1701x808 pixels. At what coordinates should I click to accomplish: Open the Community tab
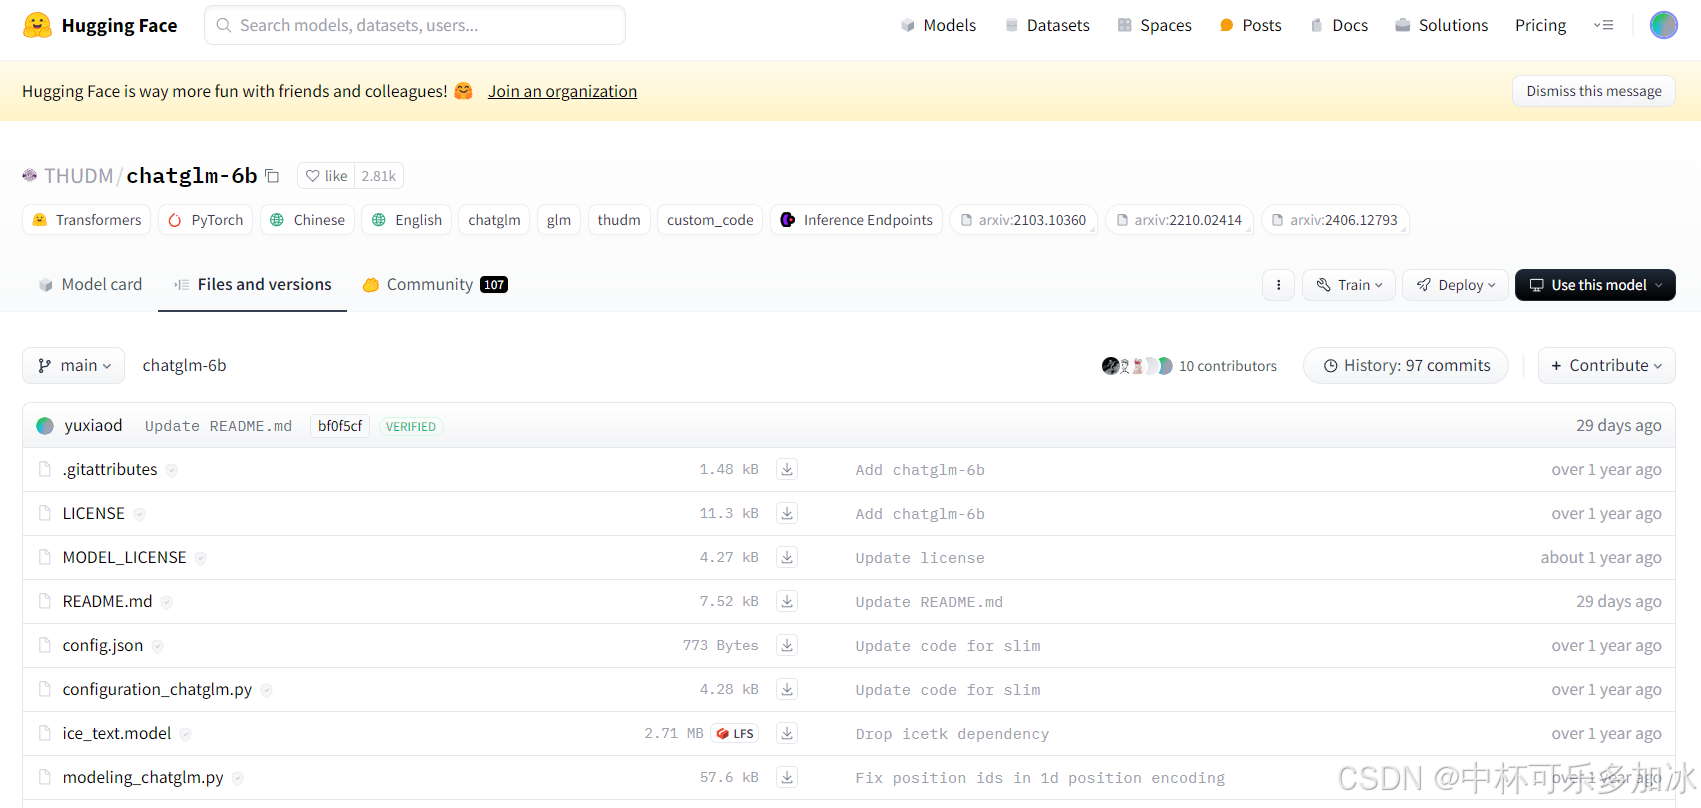(x=435, y=285)
